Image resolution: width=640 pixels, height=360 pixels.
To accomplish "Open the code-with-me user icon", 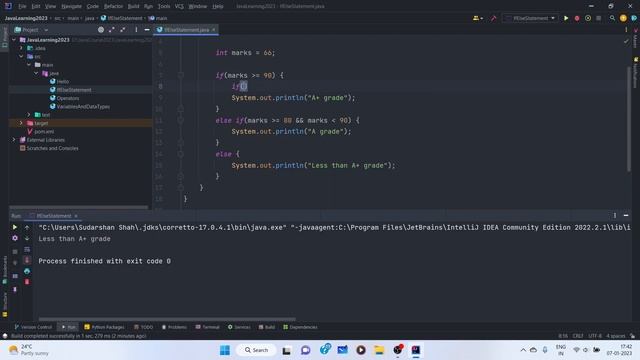I will pyautogui.click(x=477, y=18).
